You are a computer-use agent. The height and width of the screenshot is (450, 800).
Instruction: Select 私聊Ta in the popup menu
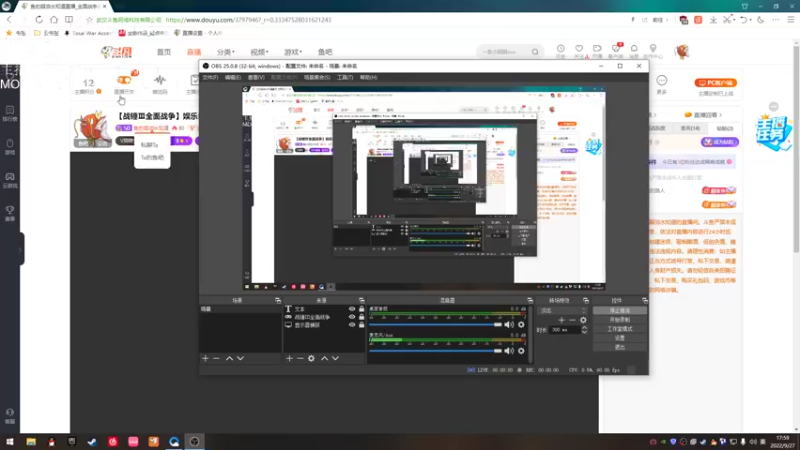(x=149, y=145)
